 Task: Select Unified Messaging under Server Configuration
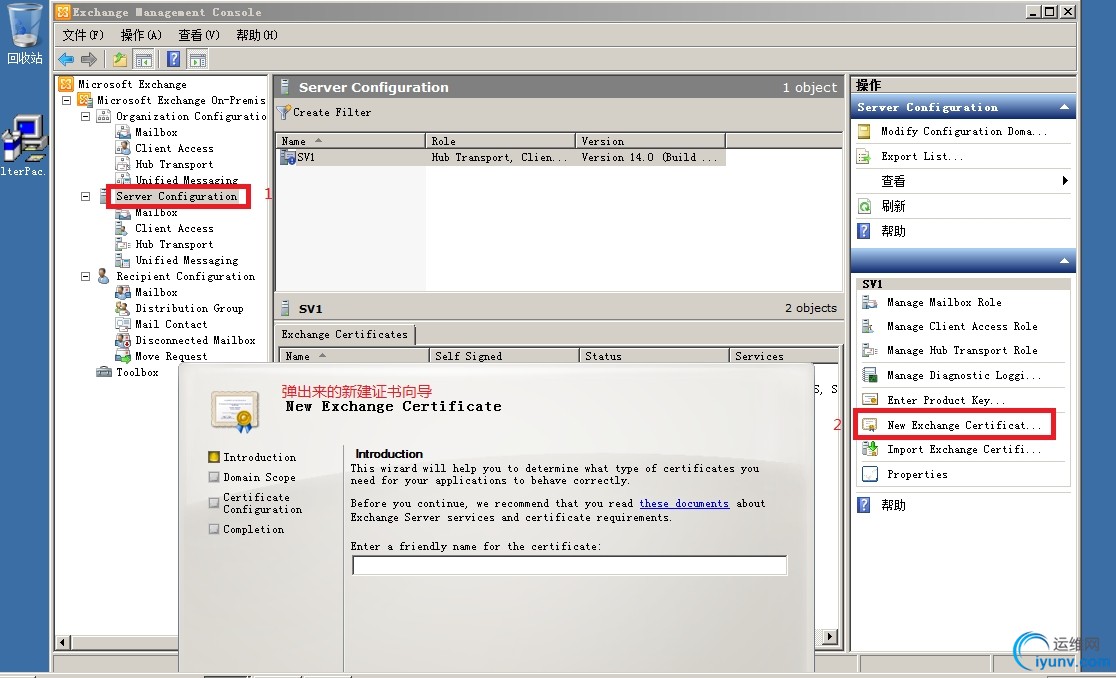(186, 260)
